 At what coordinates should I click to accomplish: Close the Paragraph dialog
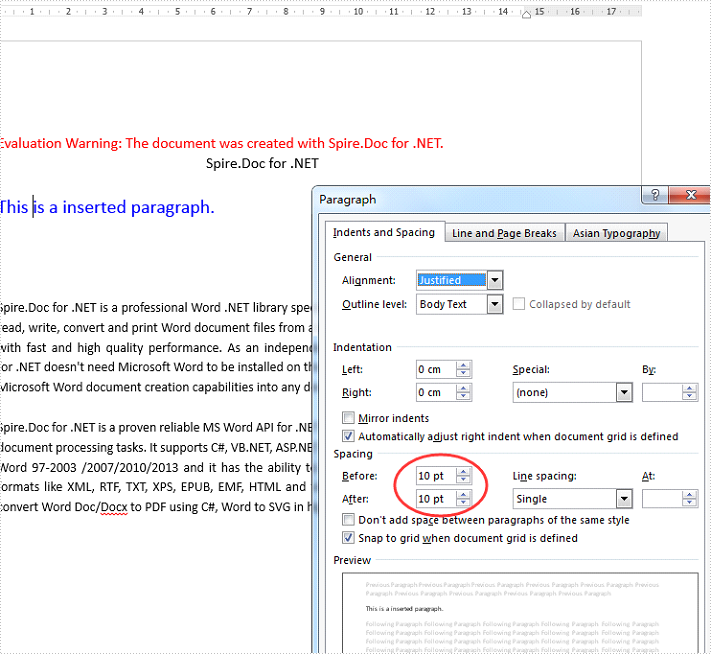pyautogui.click(x=690, y=196)
